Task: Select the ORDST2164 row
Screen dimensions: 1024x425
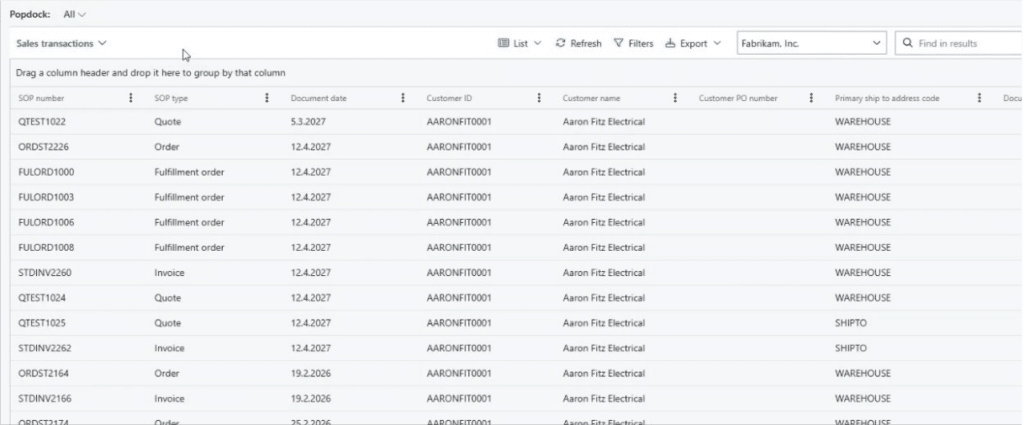Action: pos(516,373)
